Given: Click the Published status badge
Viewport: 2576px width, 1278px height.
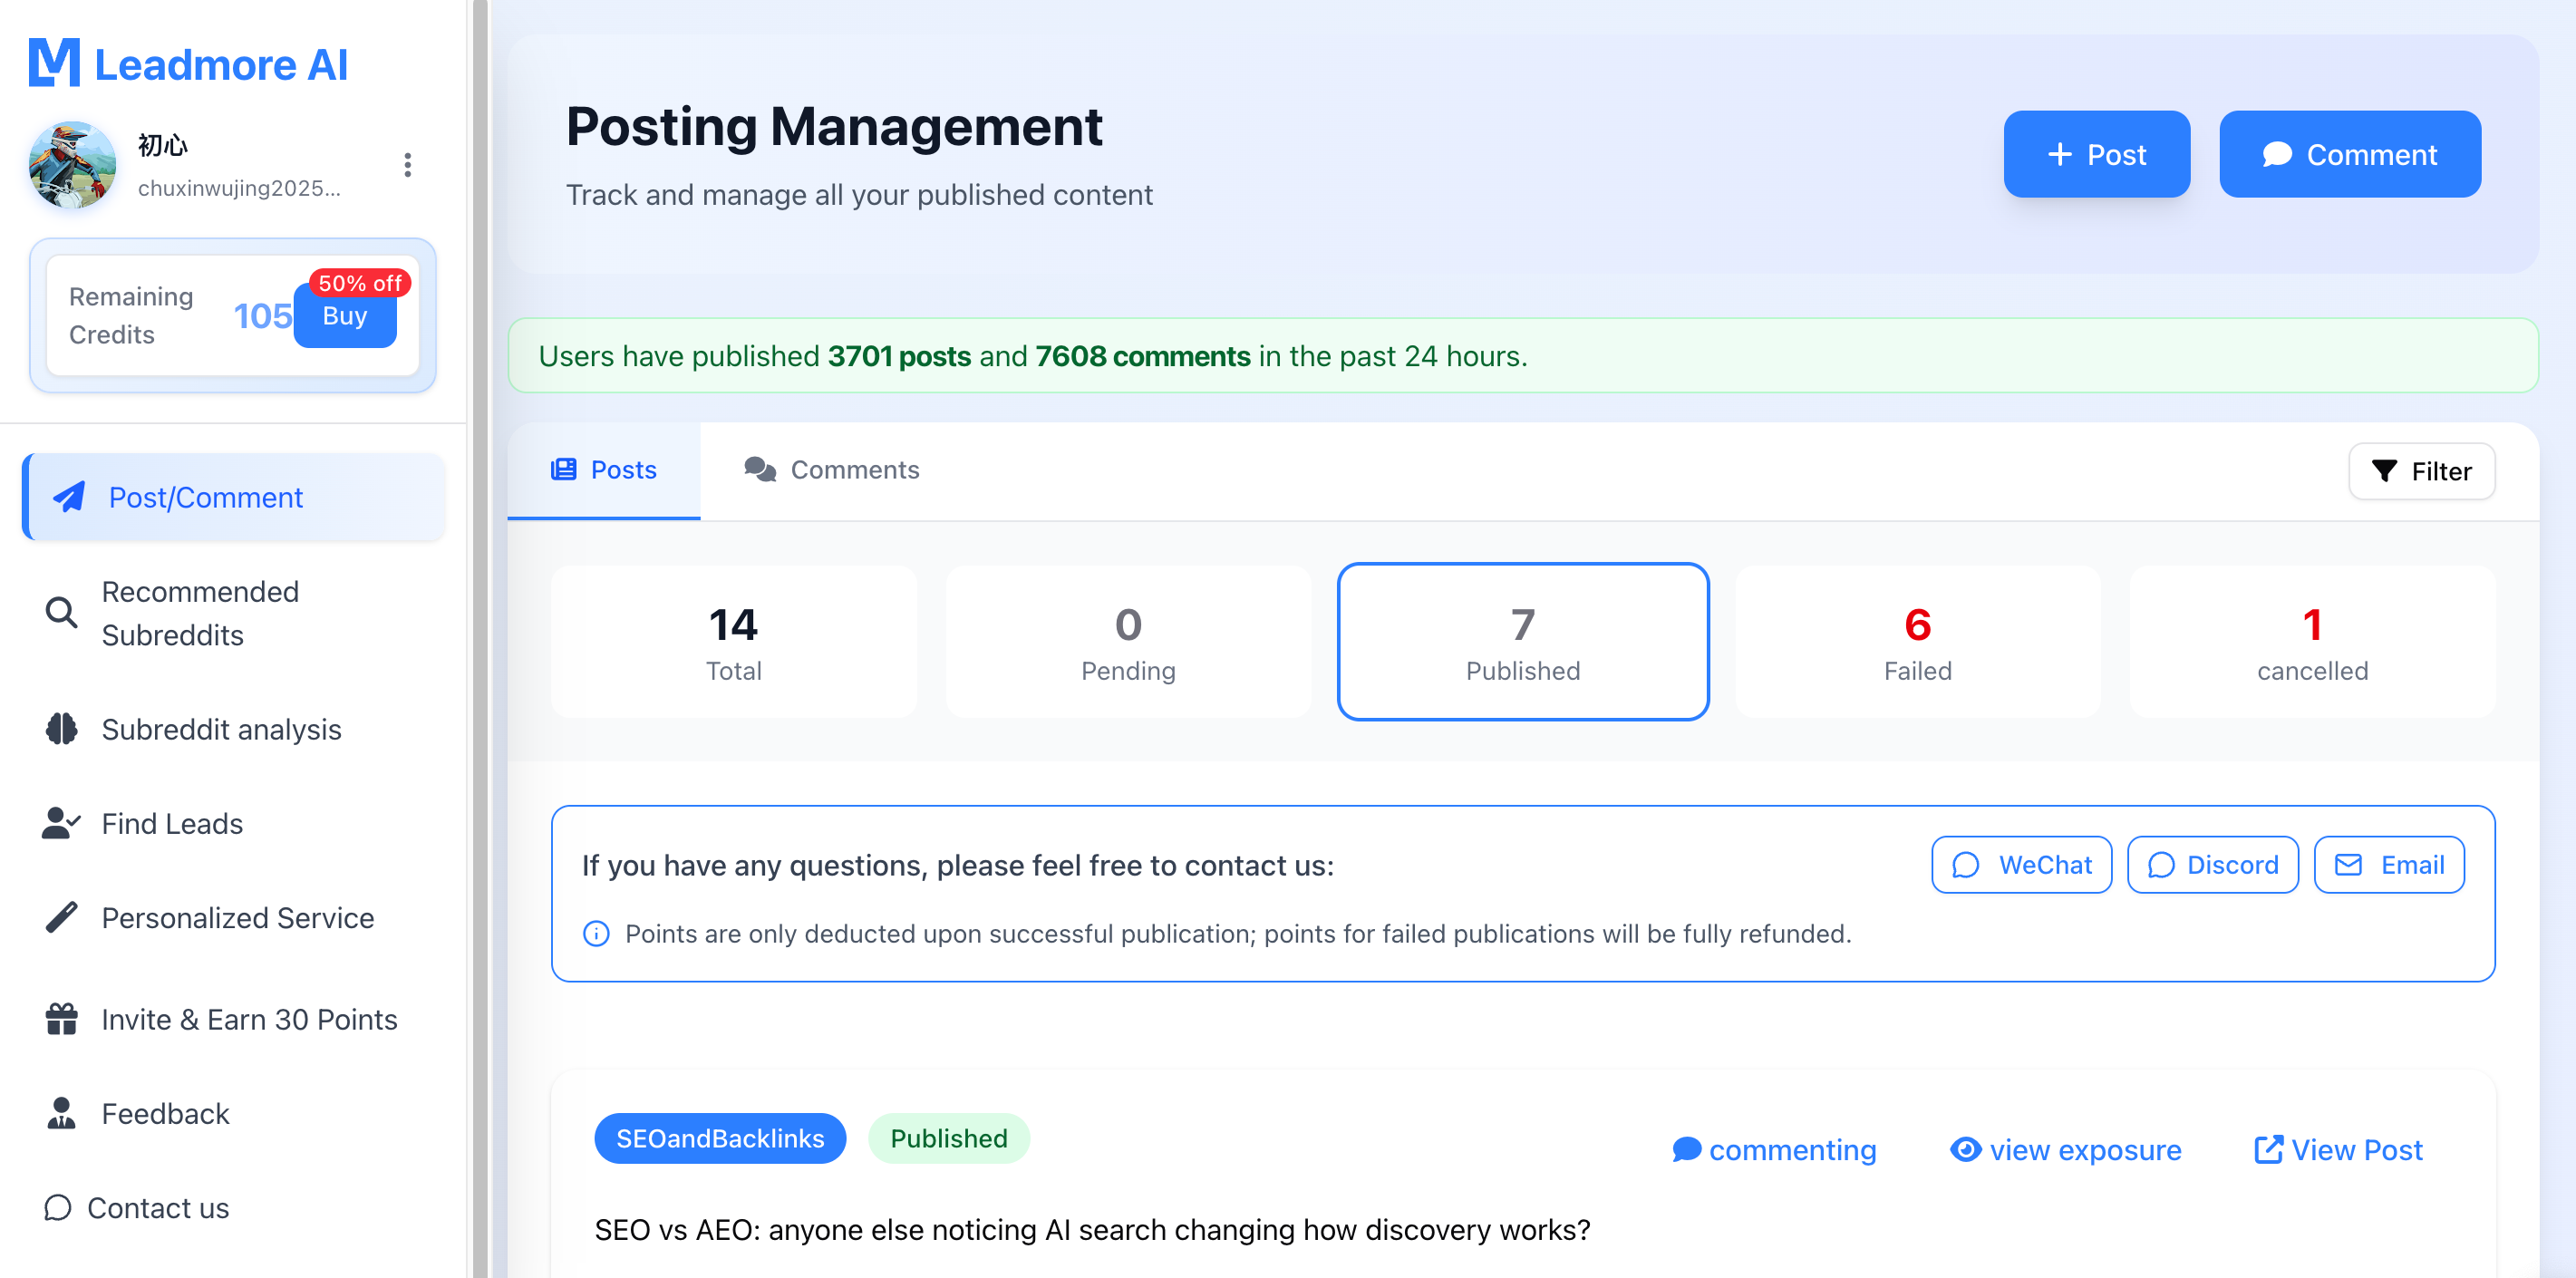Looking at the screenshot, I should tap(949, 1138).
